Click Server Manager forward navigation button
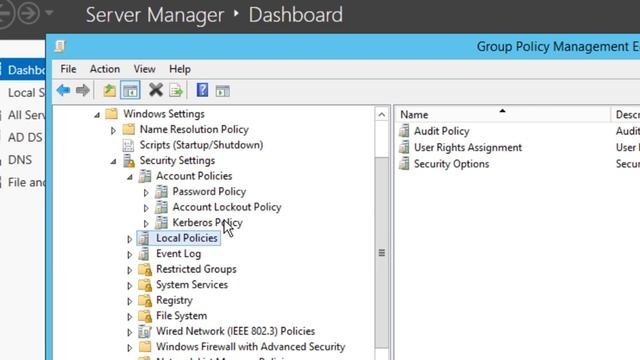The width and height of the screenshot is (640, 360). [29, 13]
